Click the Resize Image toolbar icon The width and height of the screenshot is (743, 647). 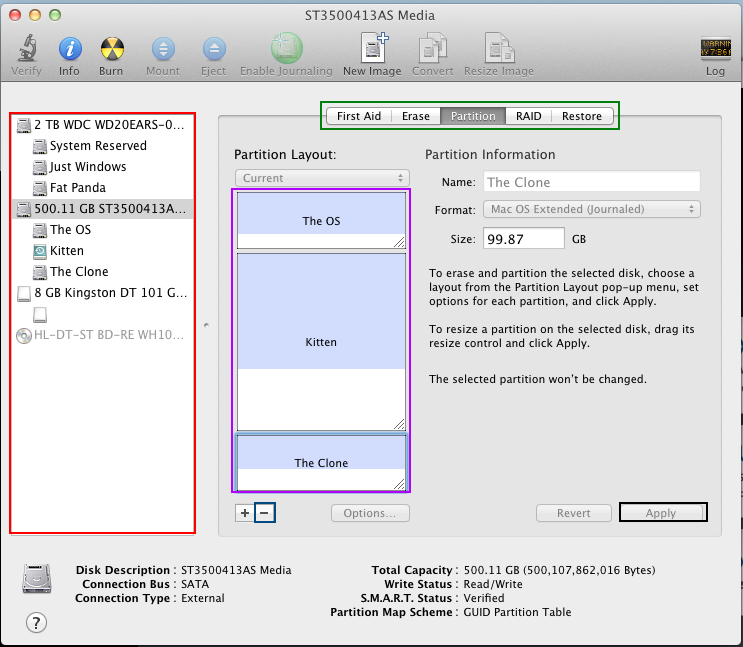(x=499, y=47)
